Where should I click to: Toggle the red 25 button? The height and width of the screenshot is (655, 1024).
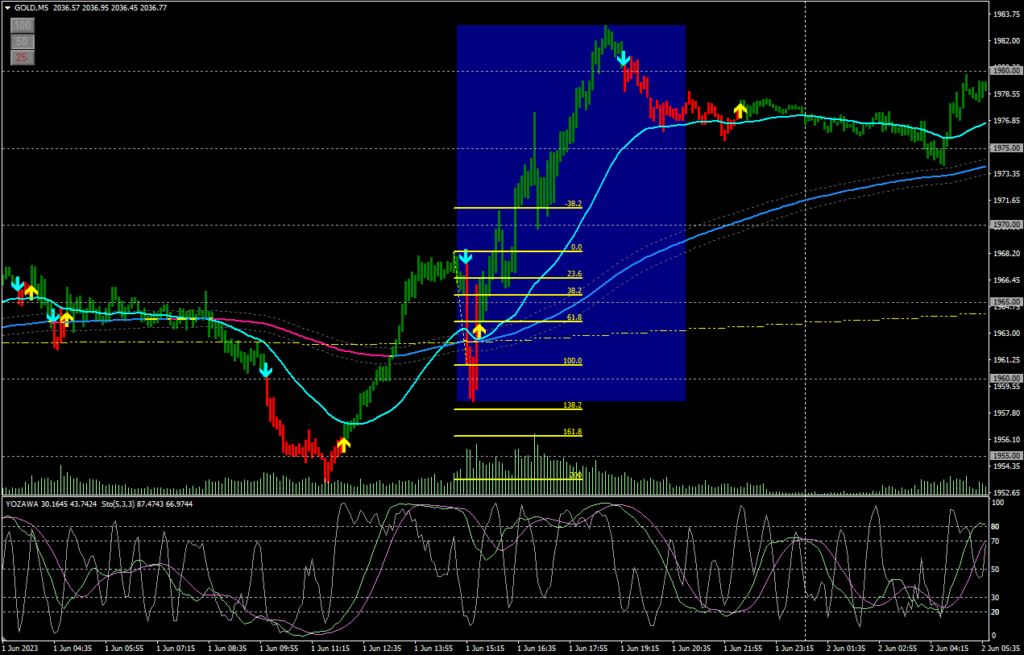pyautogui.click(x=21, y=58)
